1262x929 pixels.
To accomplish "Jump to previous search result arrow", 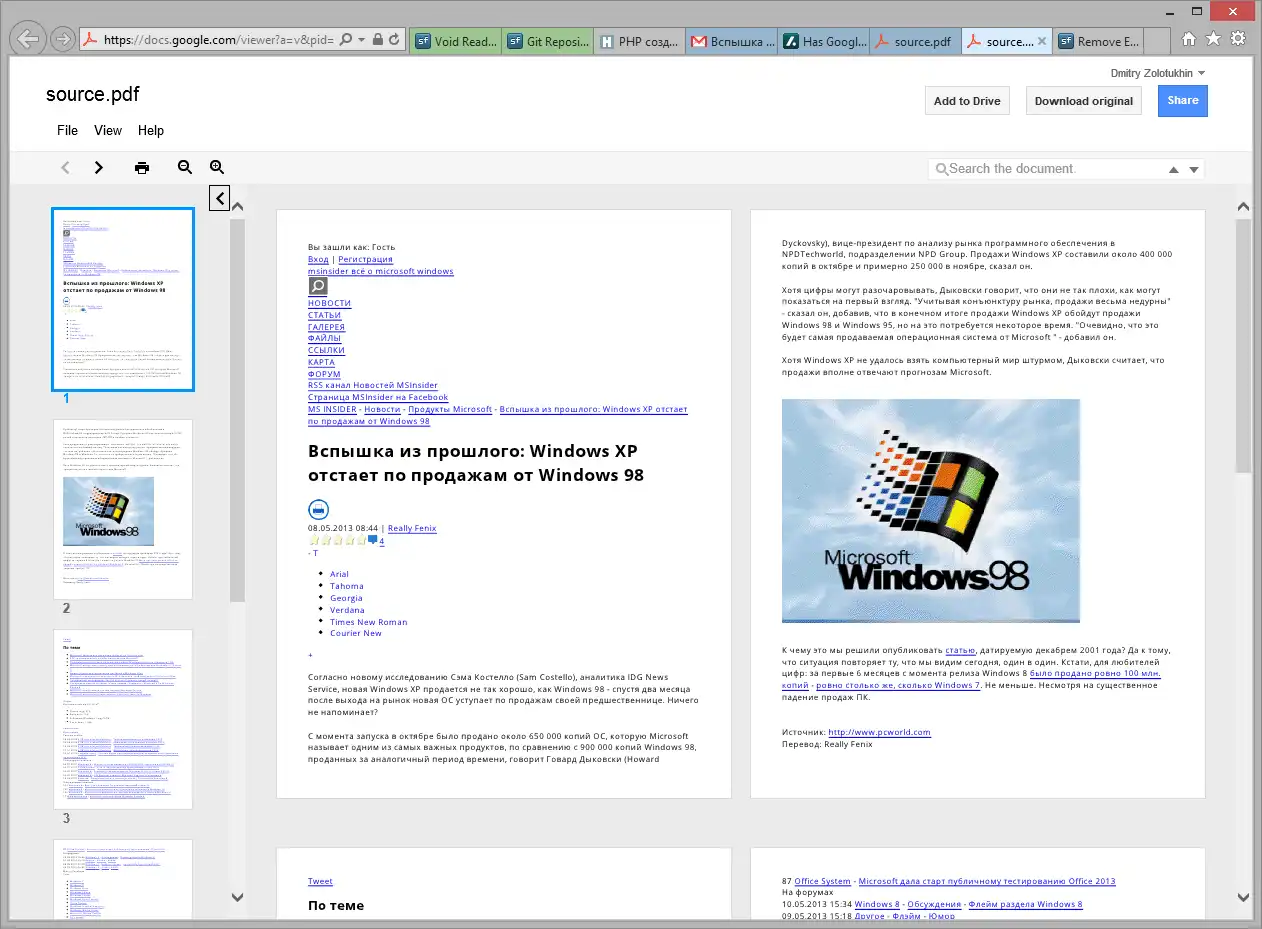I will pyautogui.click(x=1174, y=170).
